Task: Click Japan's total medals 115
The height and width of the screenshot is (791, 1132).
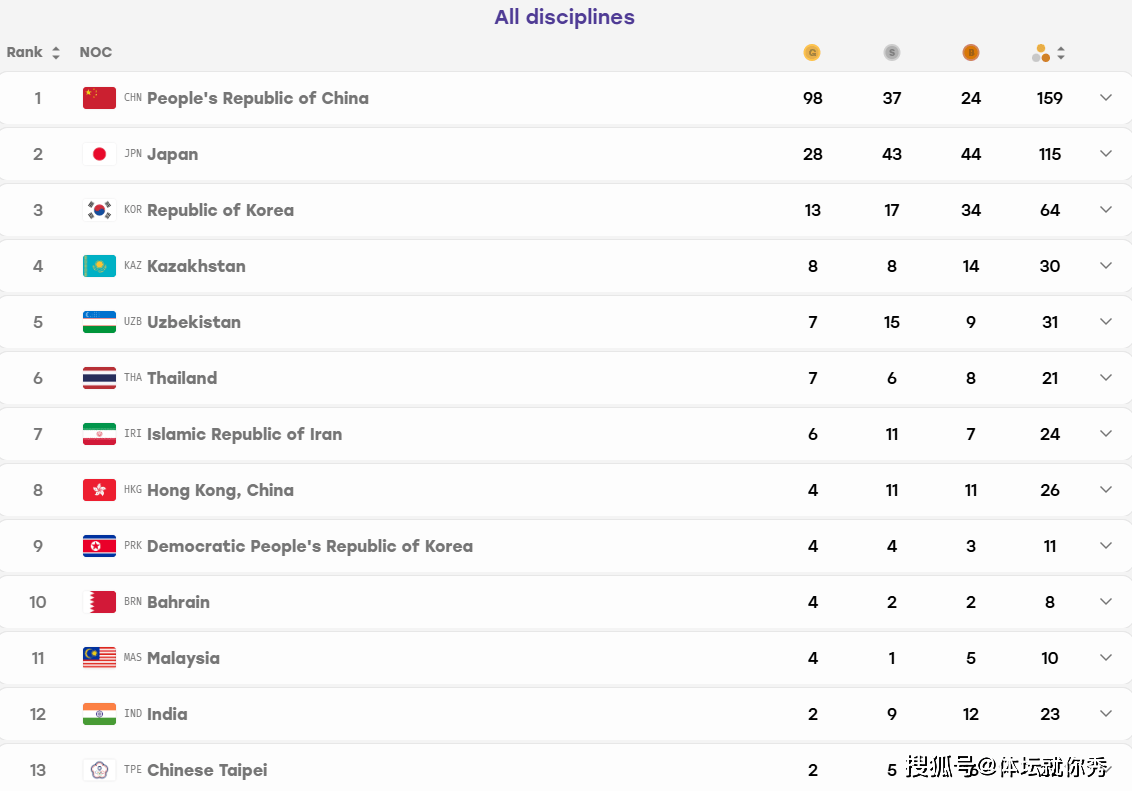Action: (x=1050, y=154)
